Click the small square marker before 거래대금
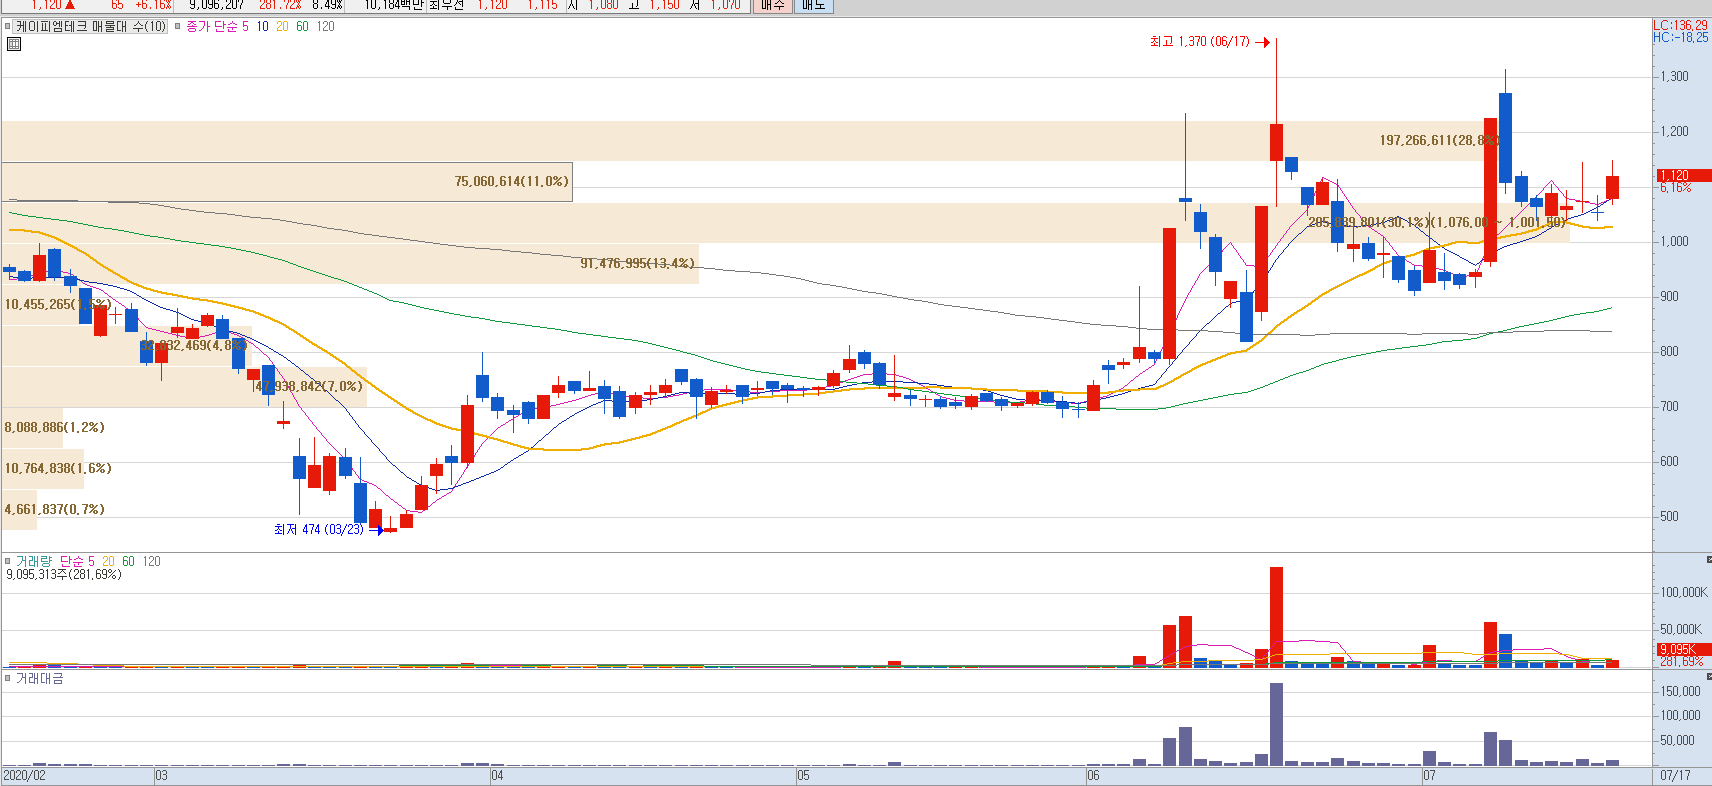 [x=8, y=678]
